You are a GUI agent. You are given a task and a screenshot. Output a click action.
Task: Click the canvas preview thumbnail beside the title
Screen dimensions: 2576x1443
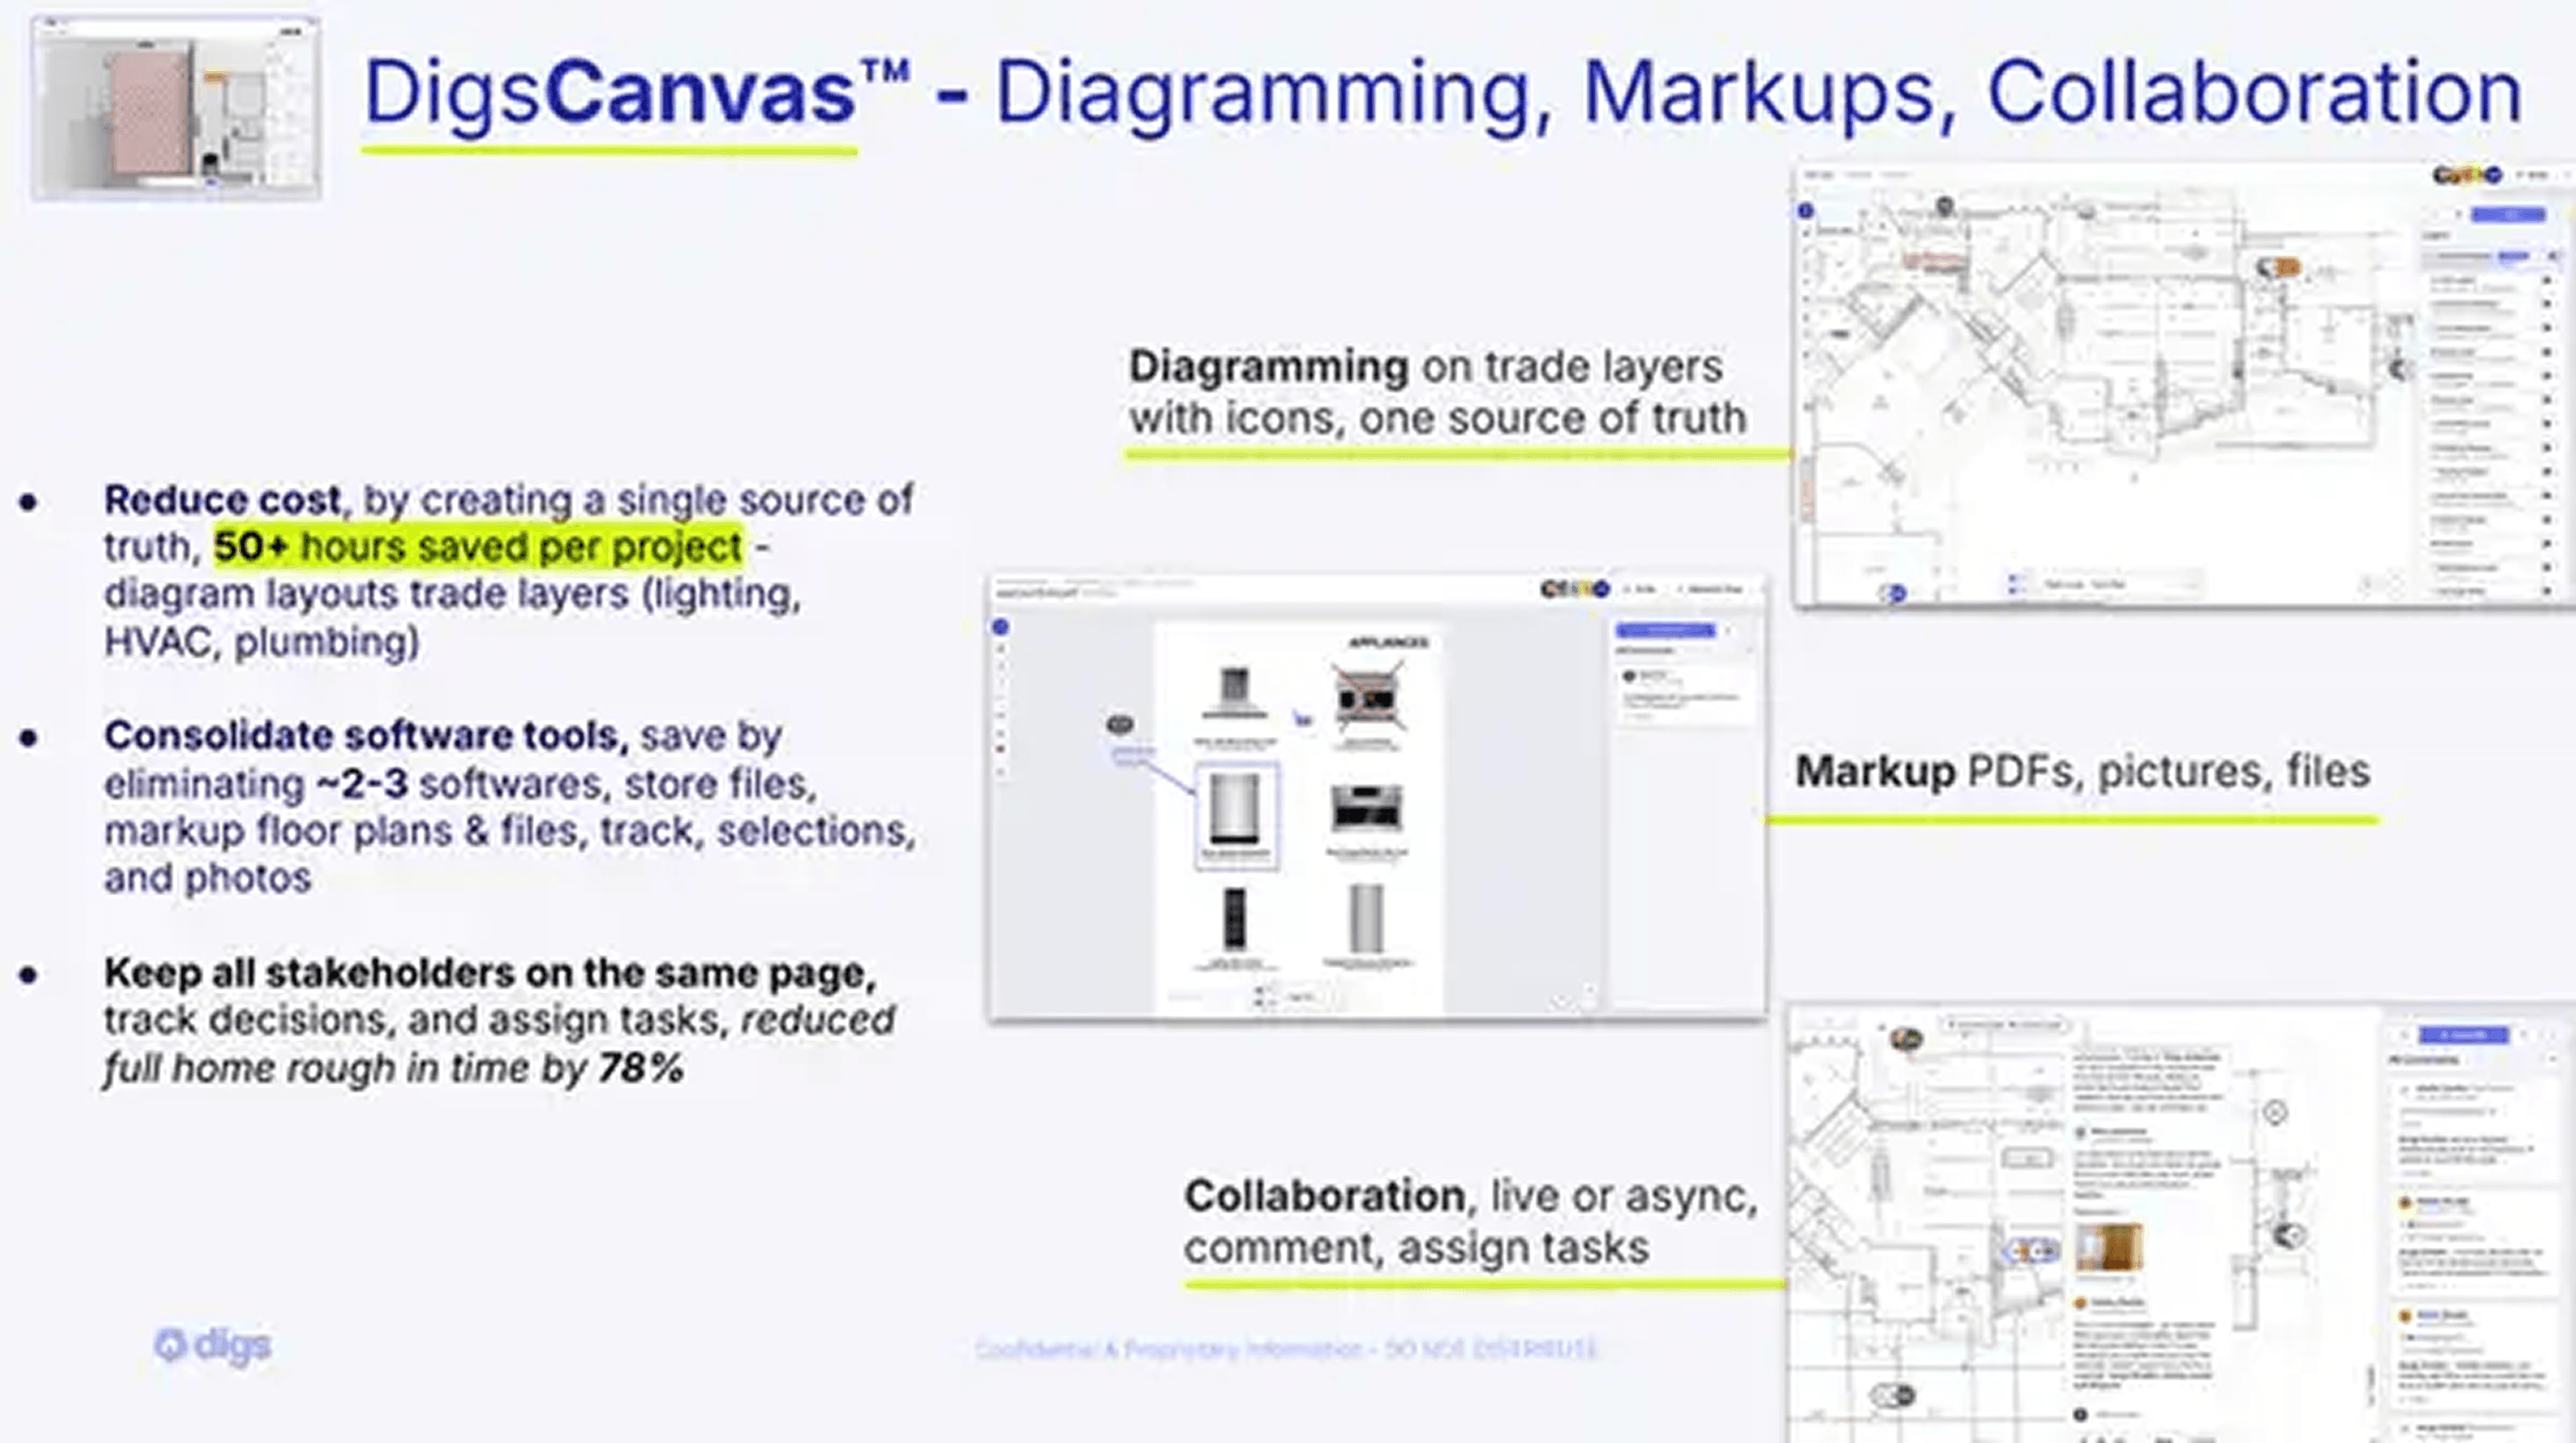coord(176,108)
